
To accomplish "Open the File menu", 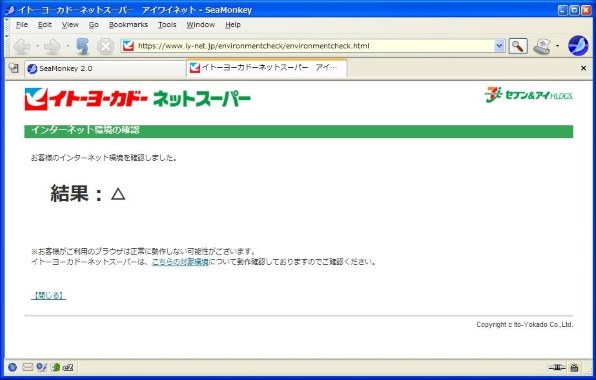I will pyautogui.click(x=22, y=25).
